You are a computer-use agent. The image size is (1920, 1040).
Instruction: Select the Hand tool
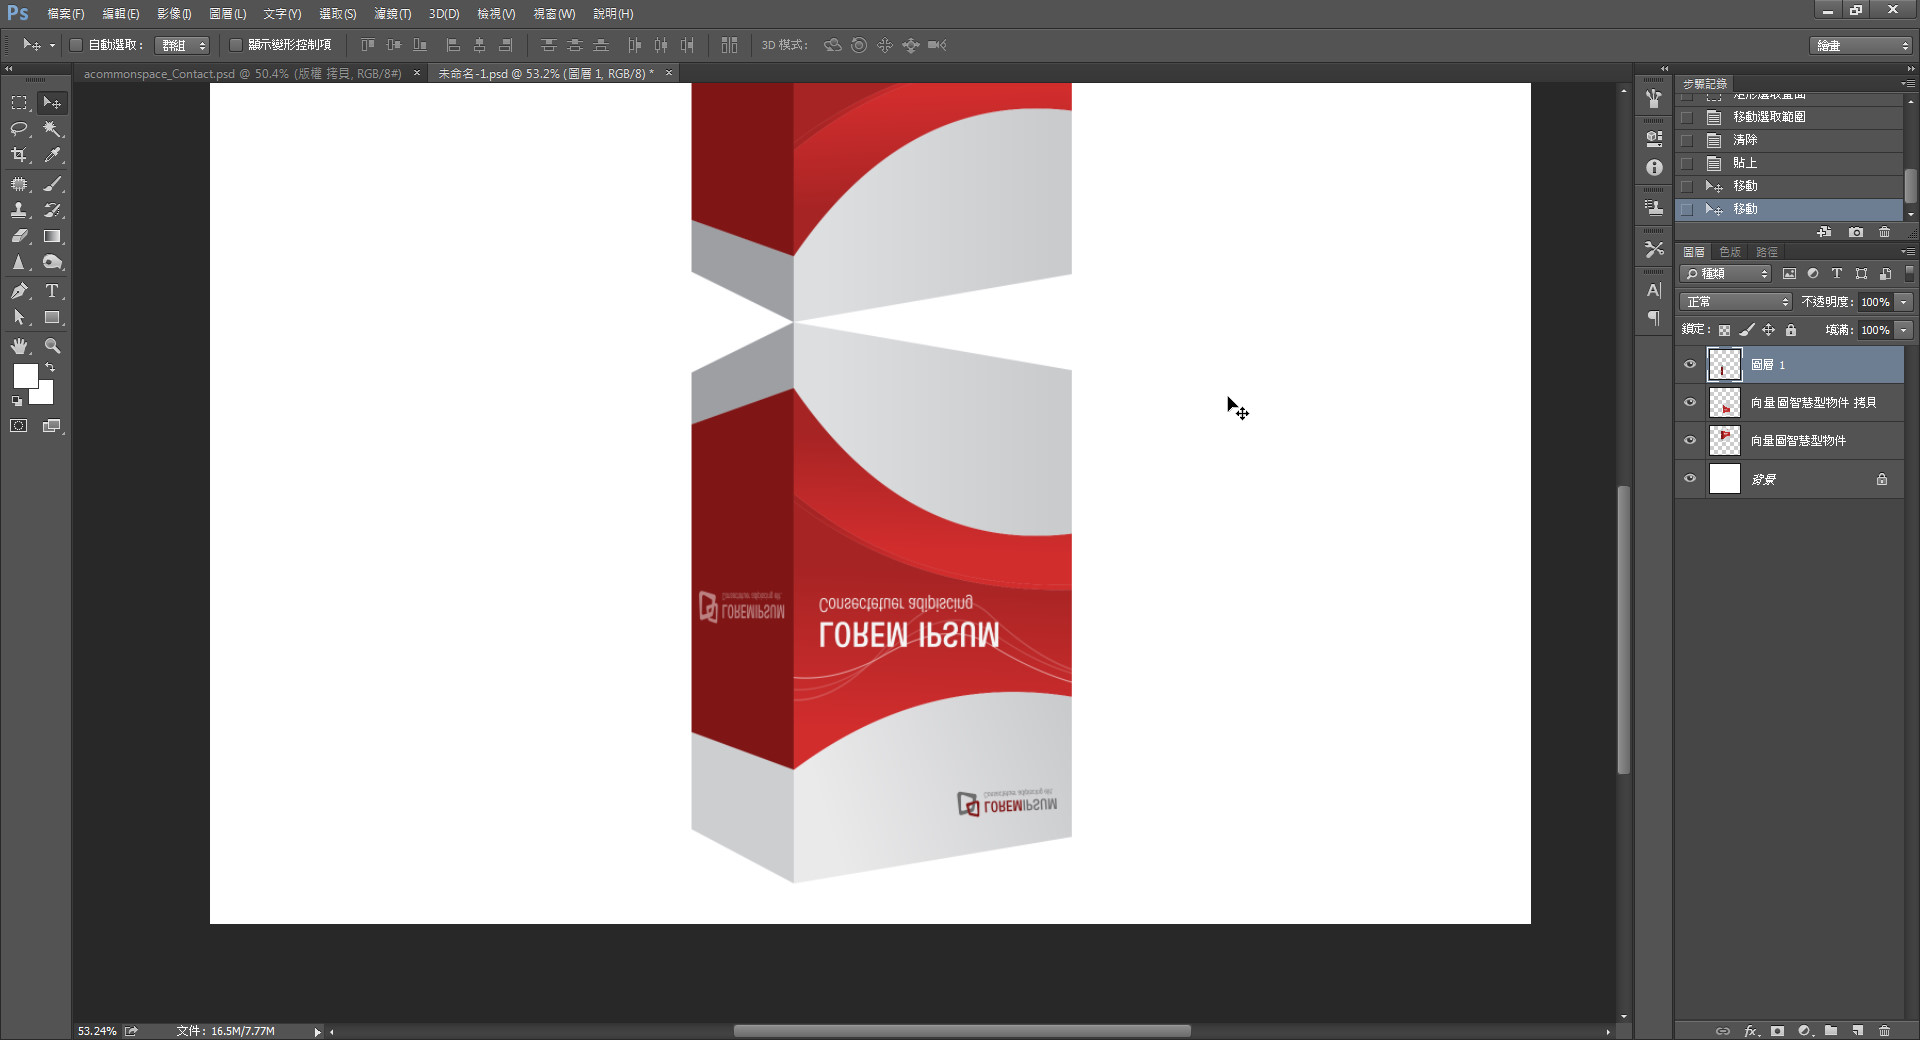point(19,346)
